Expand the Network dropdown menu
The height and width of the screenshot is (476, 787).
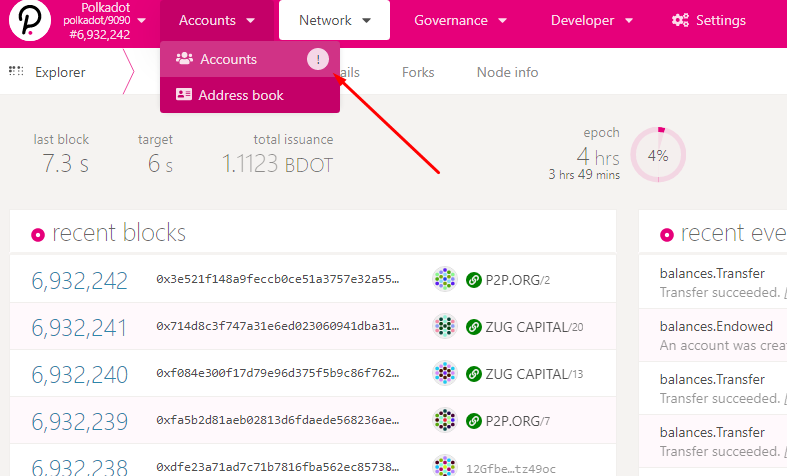coord(334,20)
